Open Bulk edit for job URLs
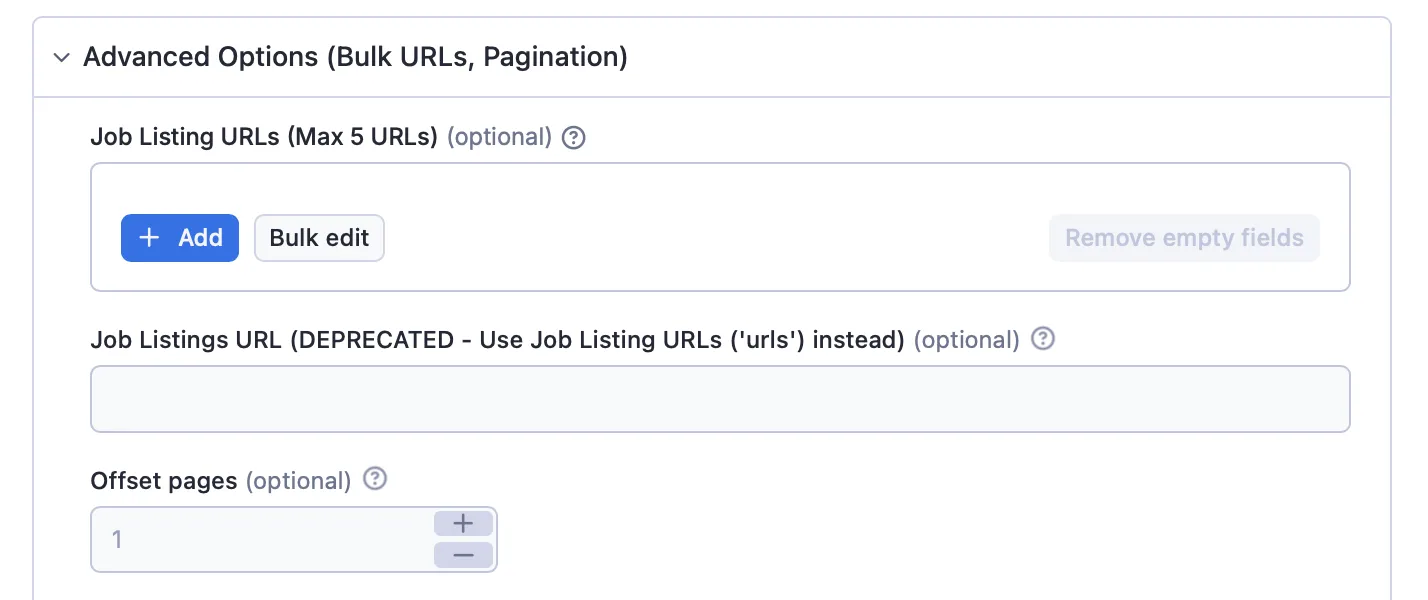This screenshot has width=1428, height=600. [319, 238]
